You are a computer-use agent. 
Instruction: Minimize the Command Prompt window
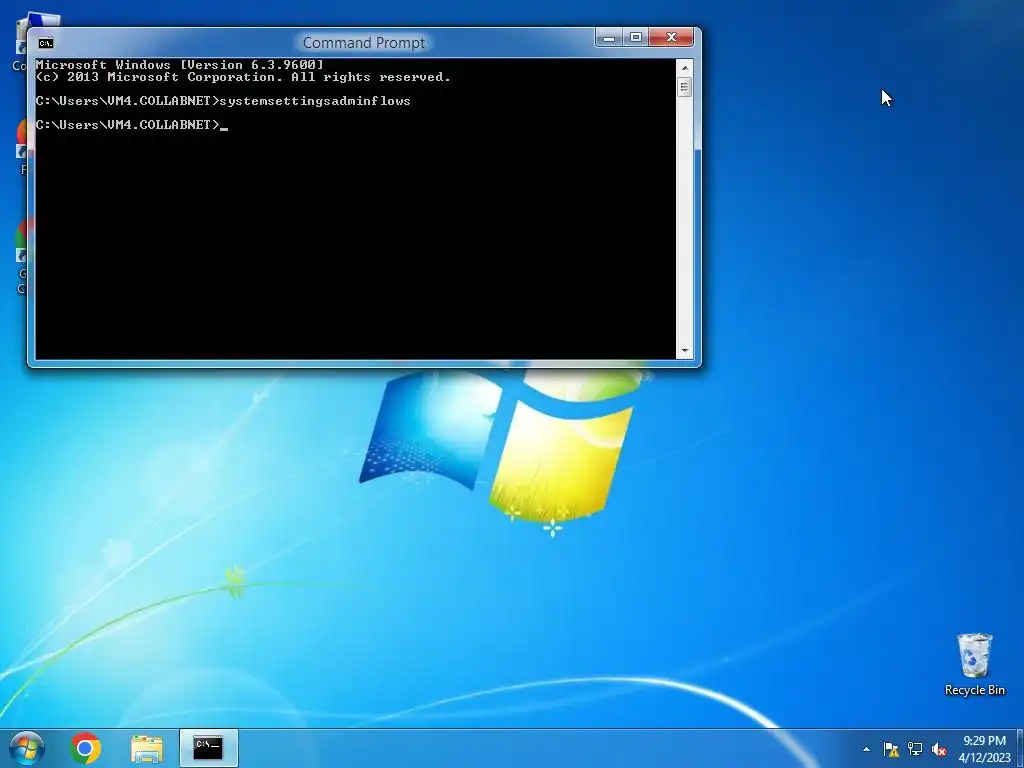tap(609, 38)
